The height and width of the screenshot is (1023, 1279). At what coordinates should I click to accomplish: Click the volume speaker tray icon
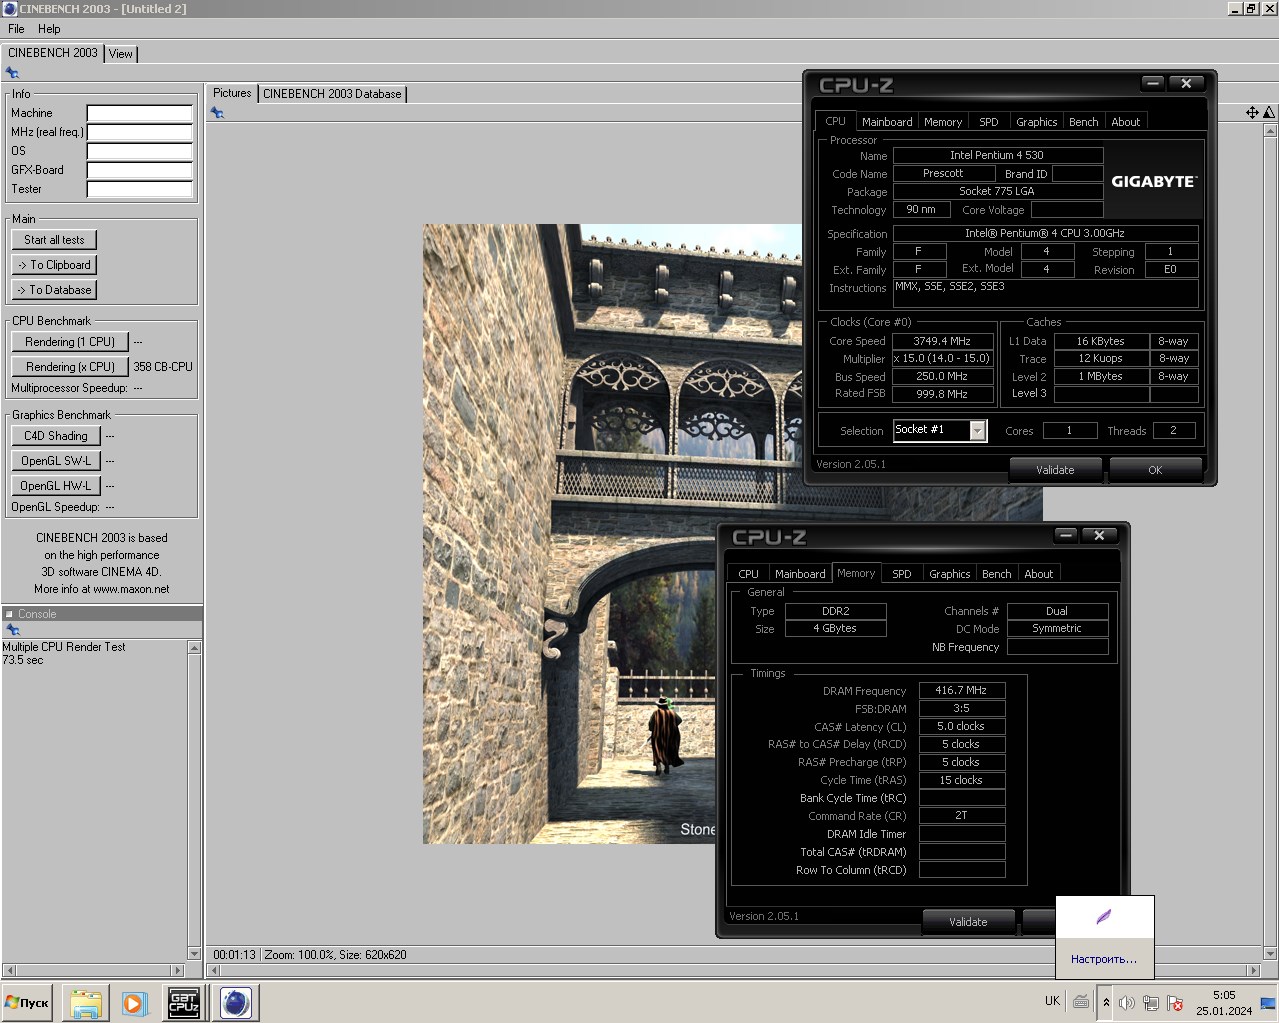[x=1126, y=1003]
